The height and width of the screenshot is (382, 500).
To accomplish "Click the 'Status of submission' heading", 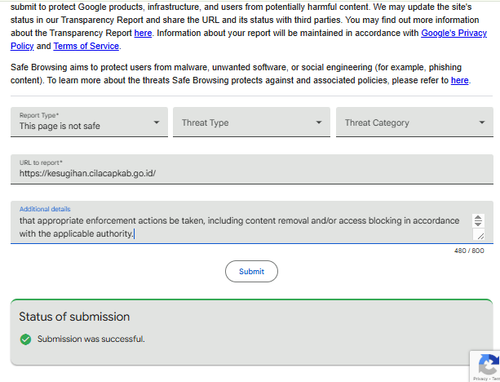I will click(x=74, y=316).
